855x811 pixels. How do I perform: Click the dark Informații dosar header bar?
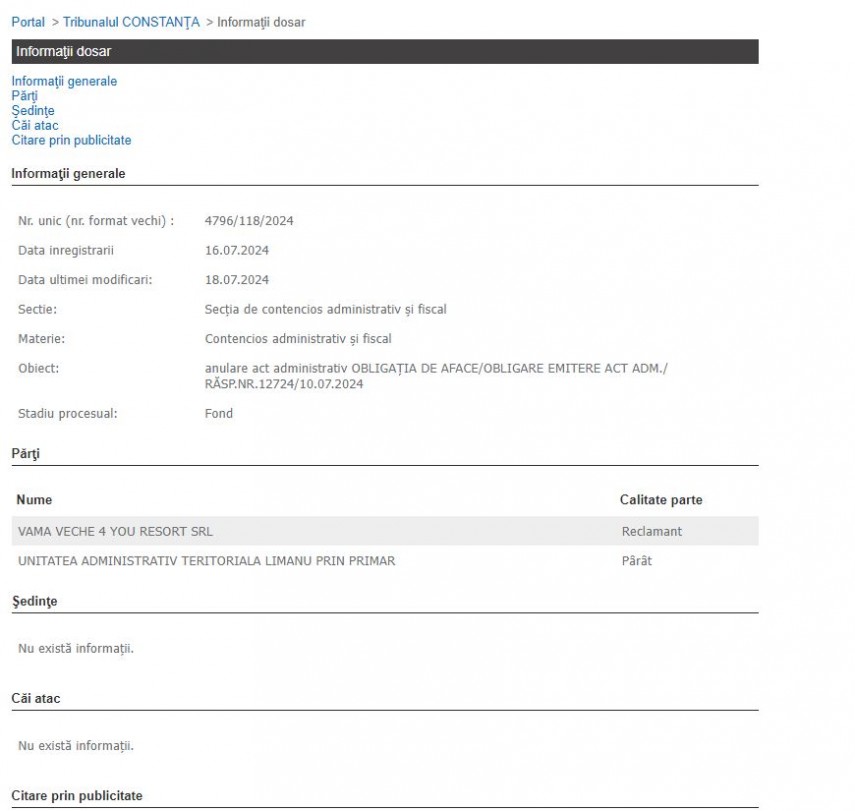coord(385,51)
